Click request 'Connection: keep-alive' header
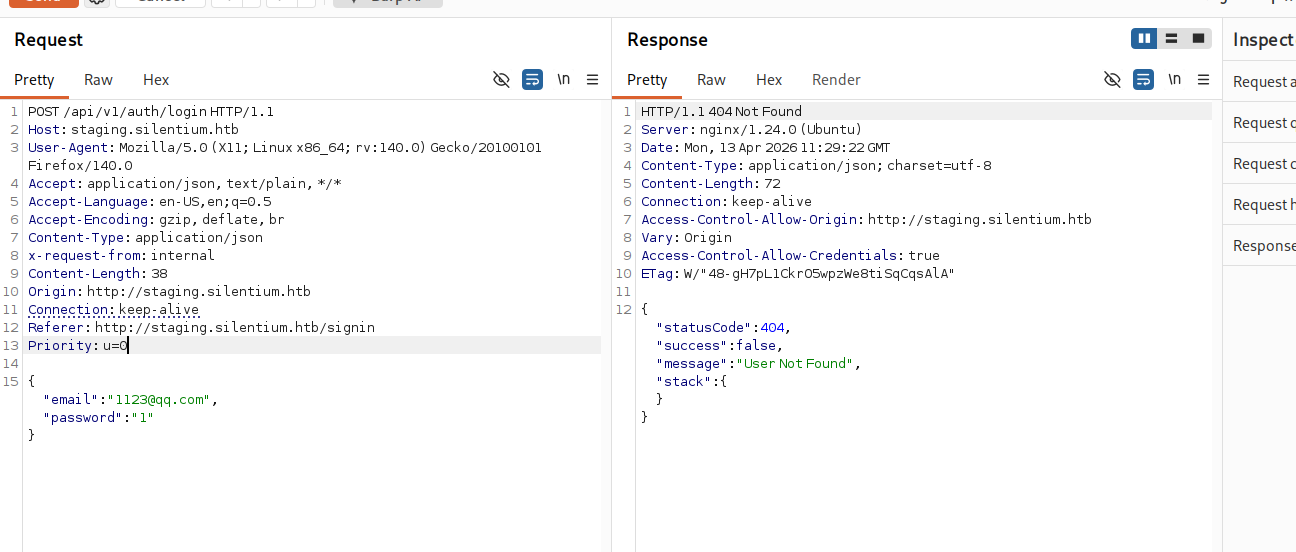This screenshot has height=552, width=1296. [113, 310]
